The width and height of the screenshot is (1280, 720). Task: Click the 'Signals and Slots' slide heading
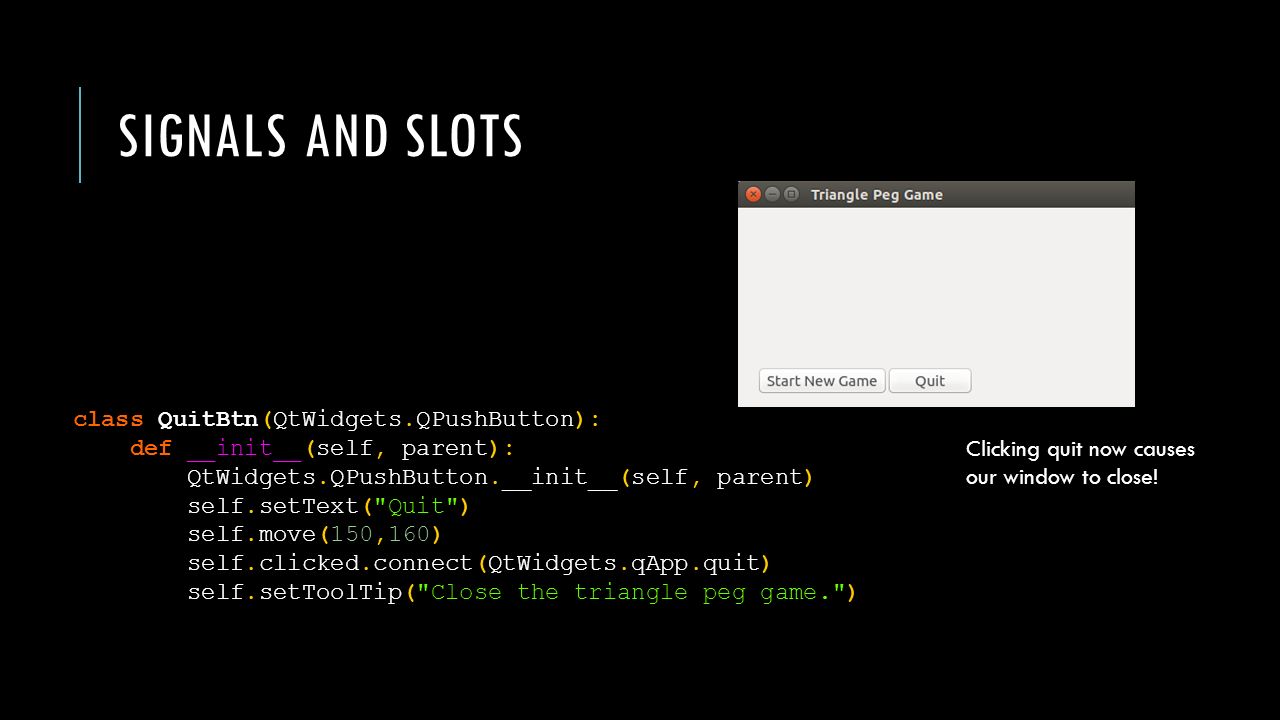tap(321, 136)
